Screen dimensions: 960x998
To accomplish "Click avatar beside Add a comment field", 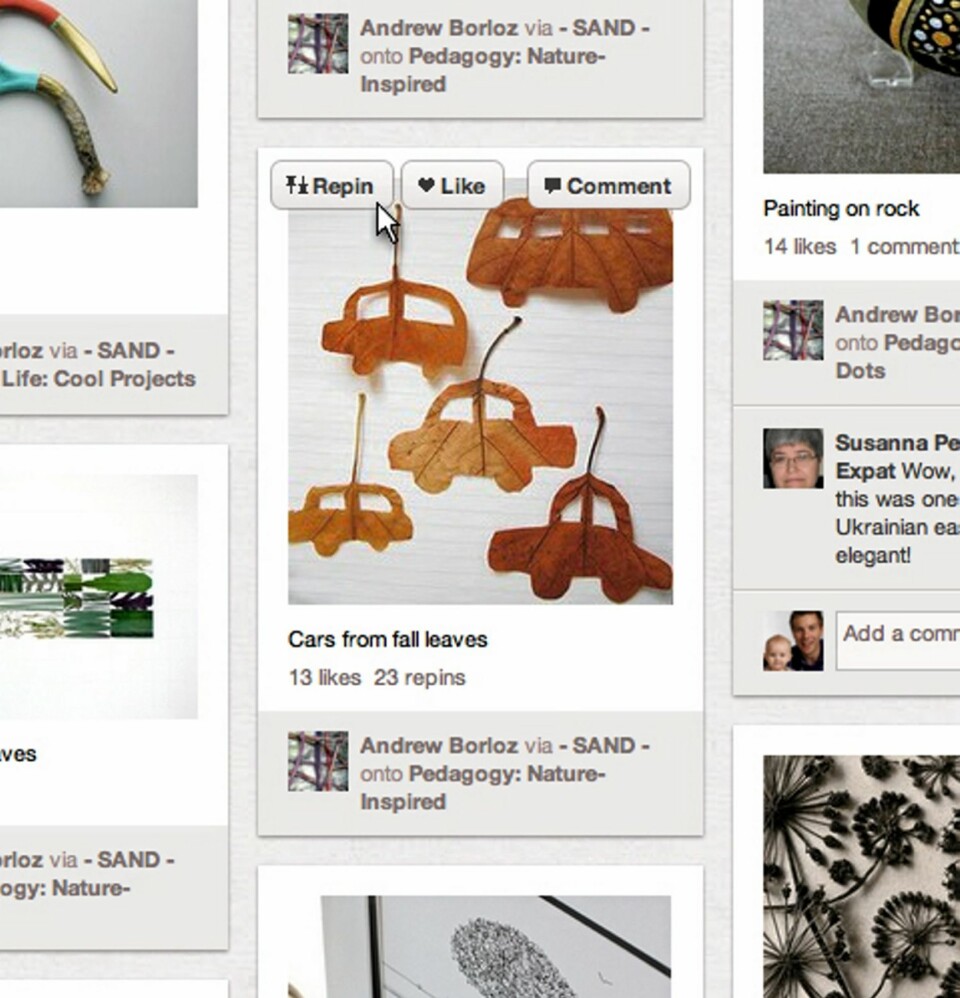I will point(793,641).
